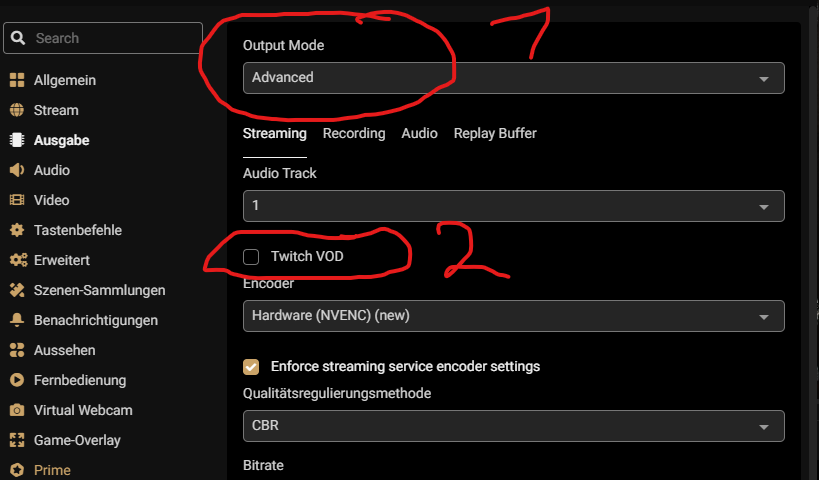Screen dimensions: 819x480
Task: Open the CBR rate control dropdown
Action: point(513,426)
